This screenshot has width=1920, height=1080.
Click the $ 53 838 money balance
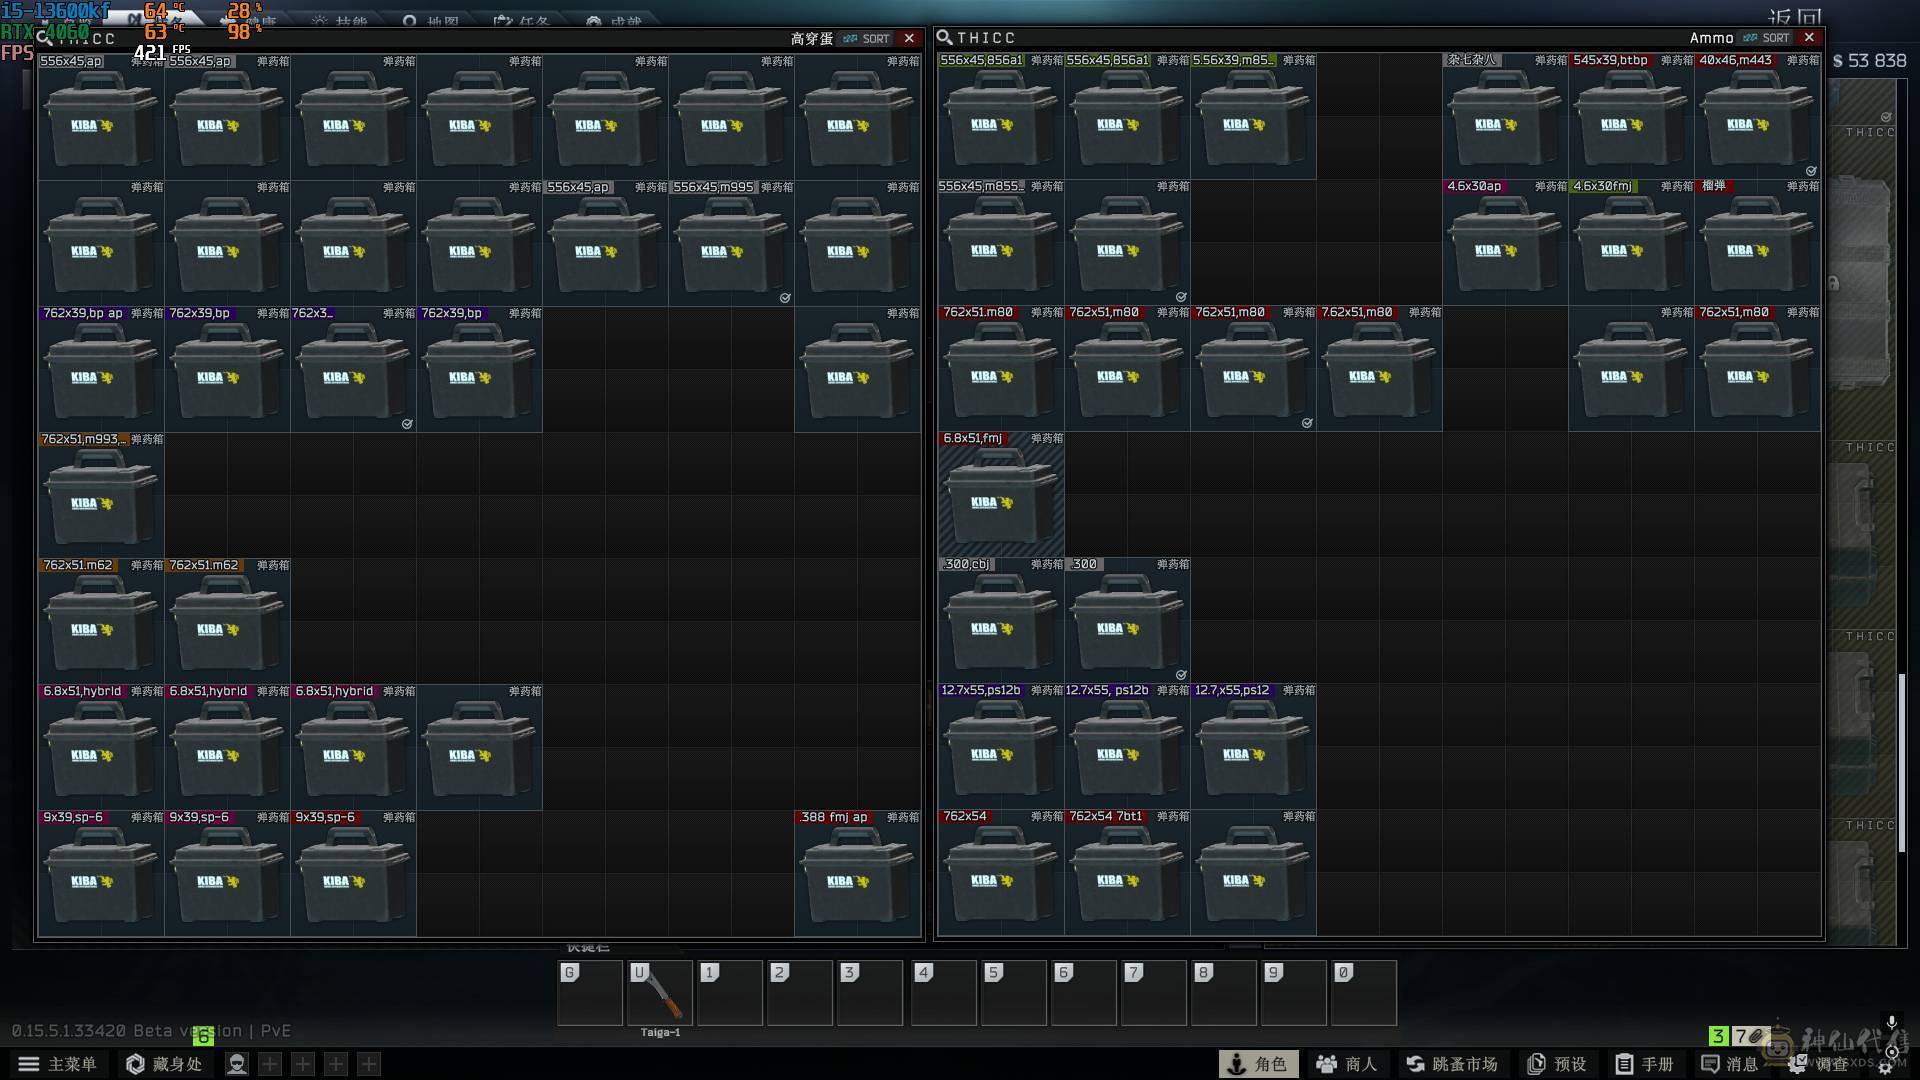pyautogui.click(x=1869, y=61)
